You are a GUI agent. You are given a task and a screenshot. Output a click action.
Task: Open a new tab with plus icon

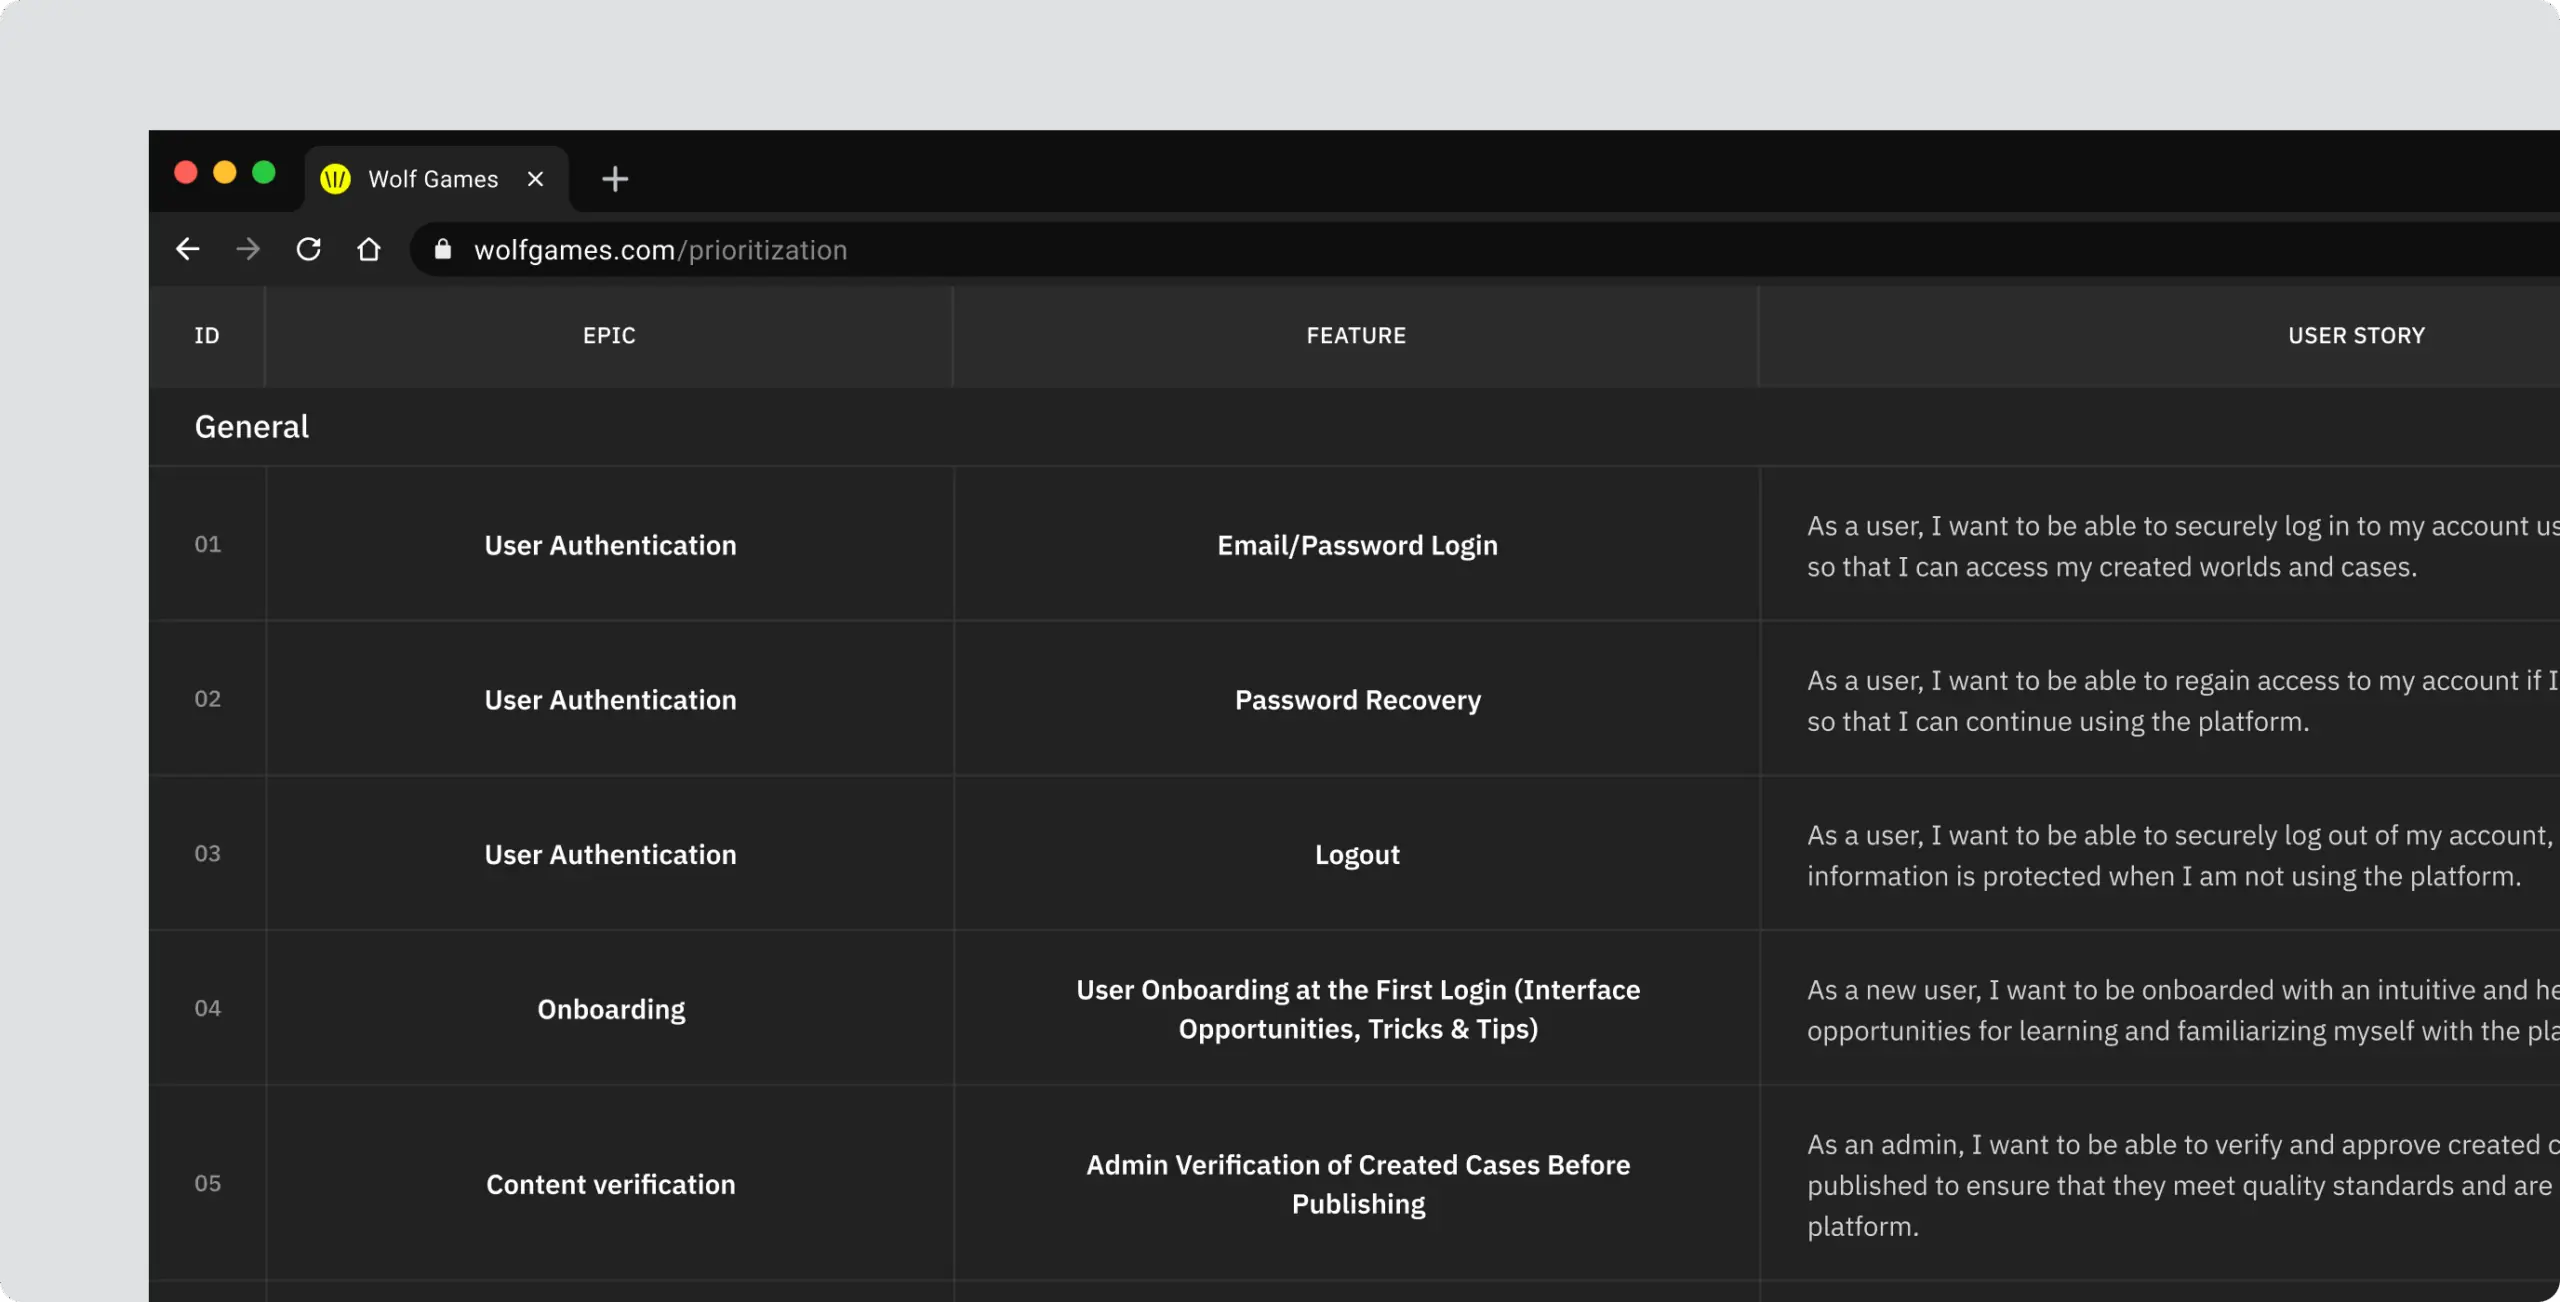click(x=615, y=179)
